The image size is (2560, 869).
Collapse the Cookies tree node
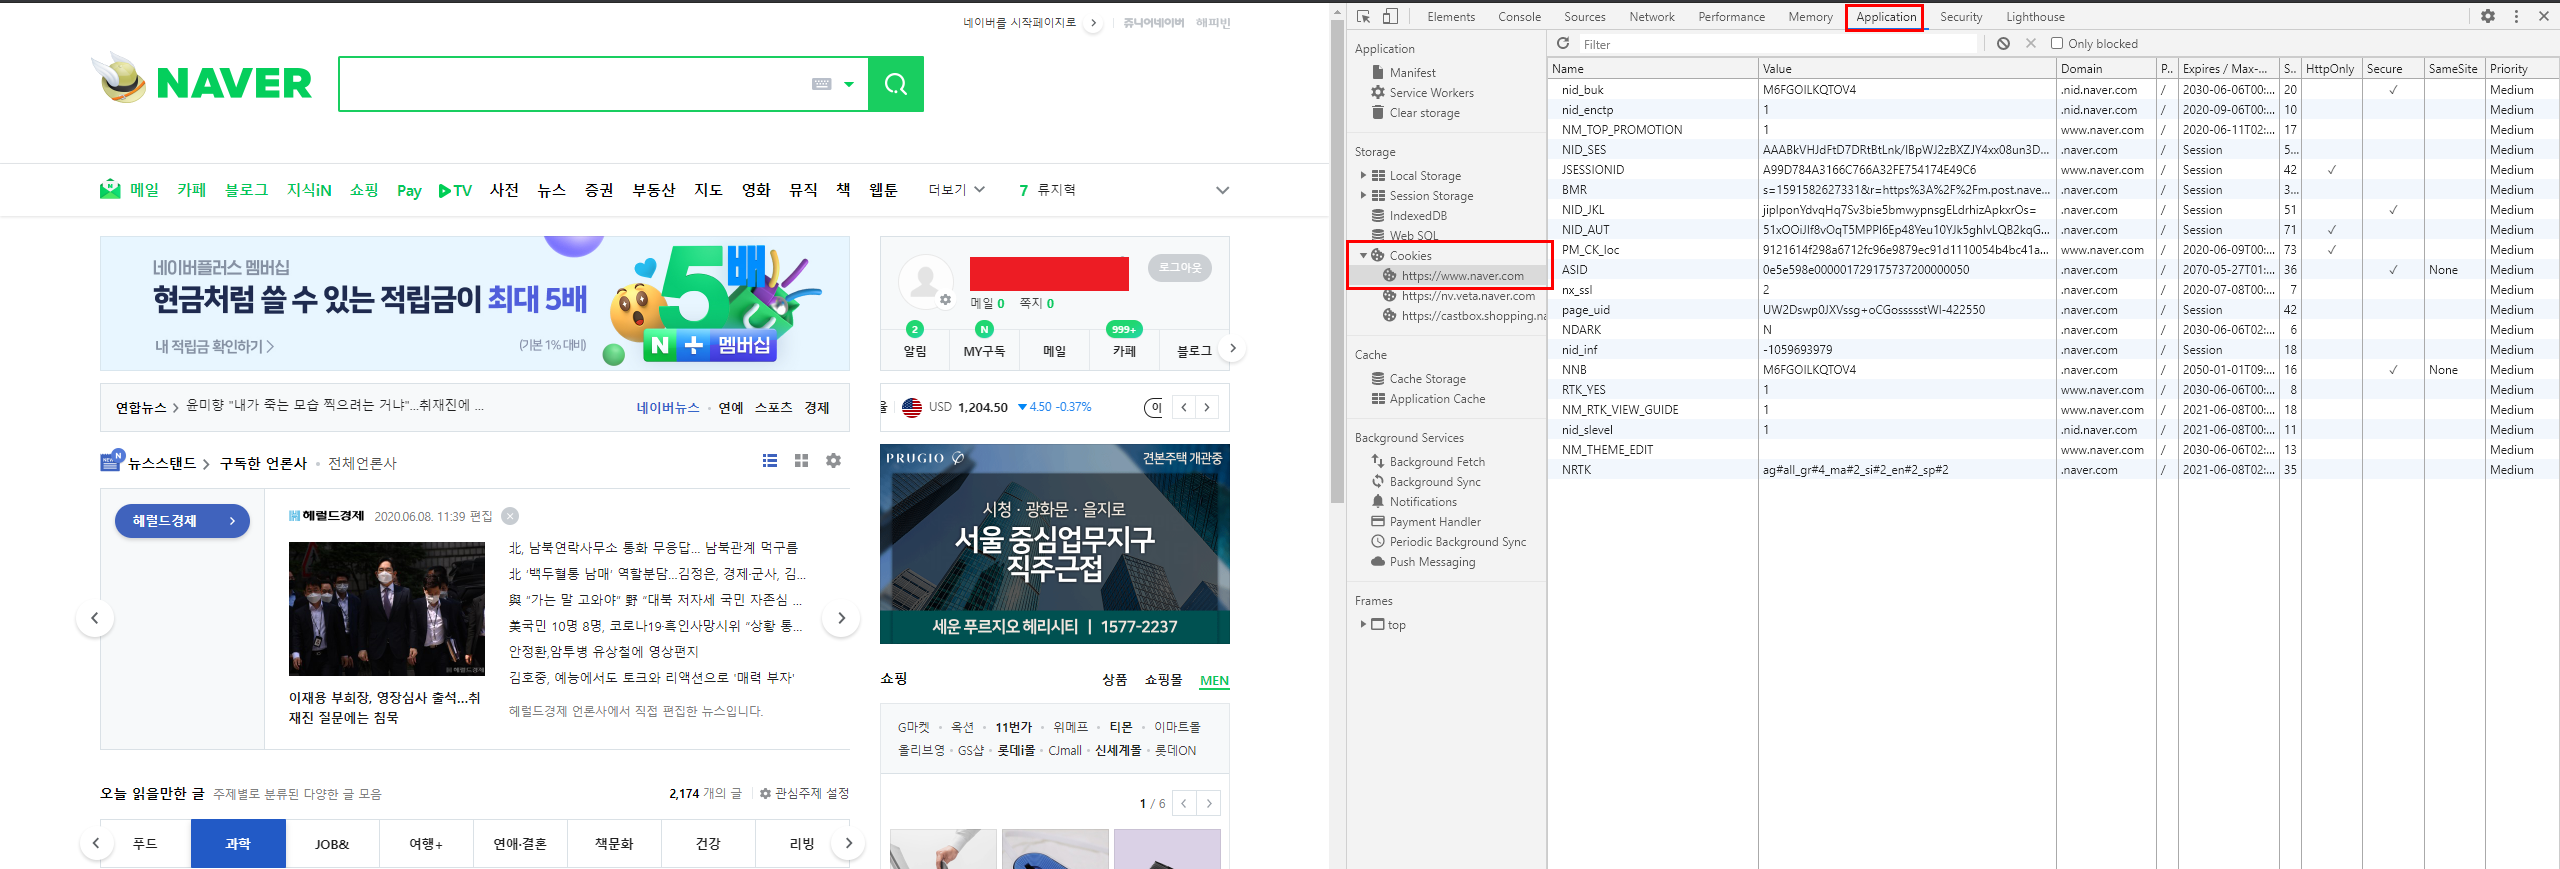pyautogui.click(x=1363, y=255)
